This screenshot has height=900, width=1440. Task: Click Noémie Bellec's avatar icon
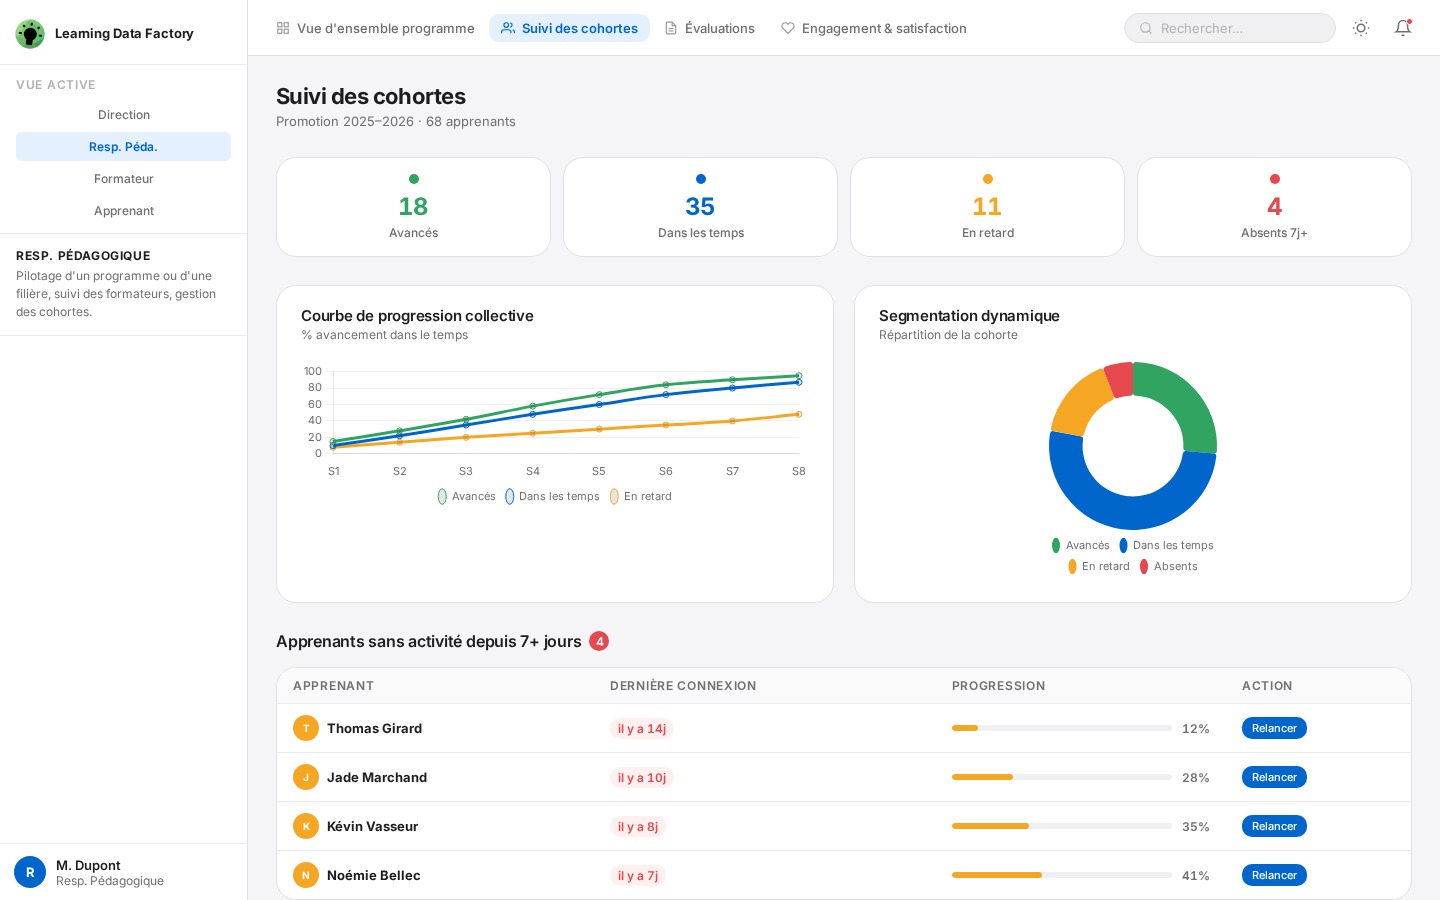tap(306, 875)
